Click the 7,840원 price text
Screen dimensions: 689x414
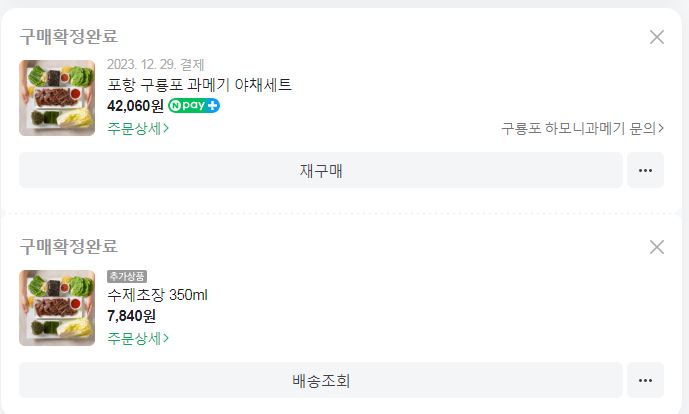coord(131,316)
